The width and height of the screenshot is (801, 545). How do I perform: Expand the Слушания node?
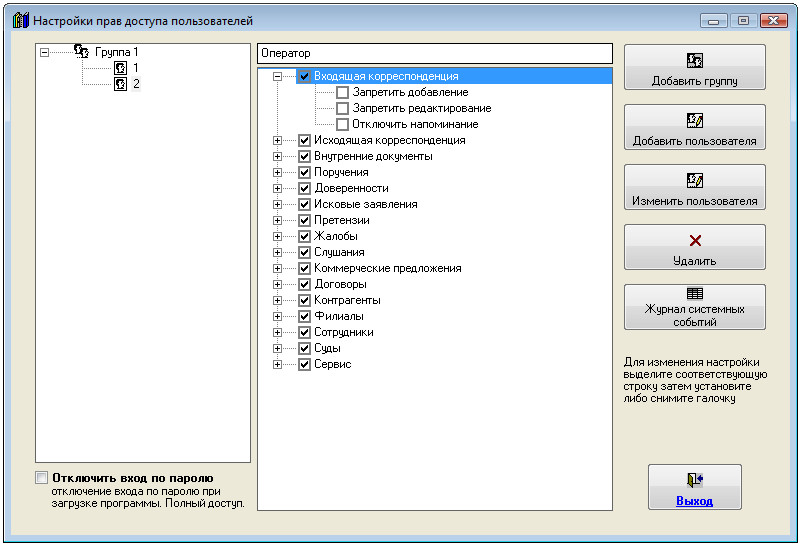[x=277, y=252]
